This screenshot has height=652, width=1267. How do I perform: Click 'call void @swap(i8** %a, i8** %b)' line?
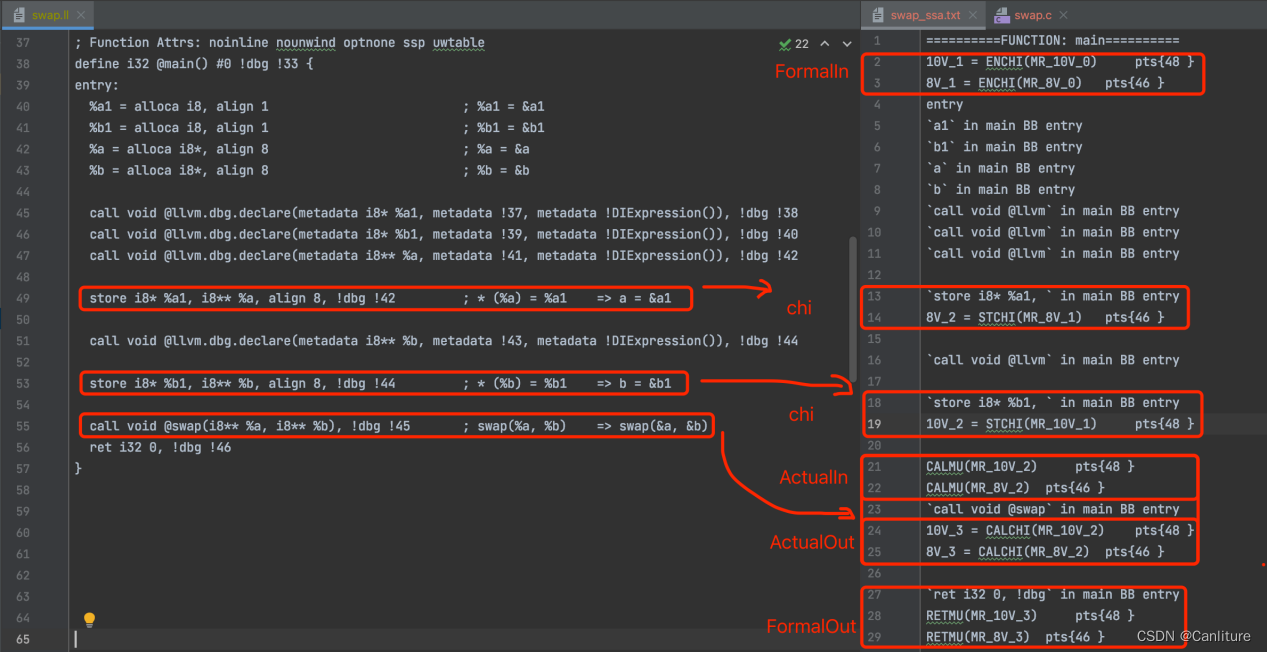398,426
